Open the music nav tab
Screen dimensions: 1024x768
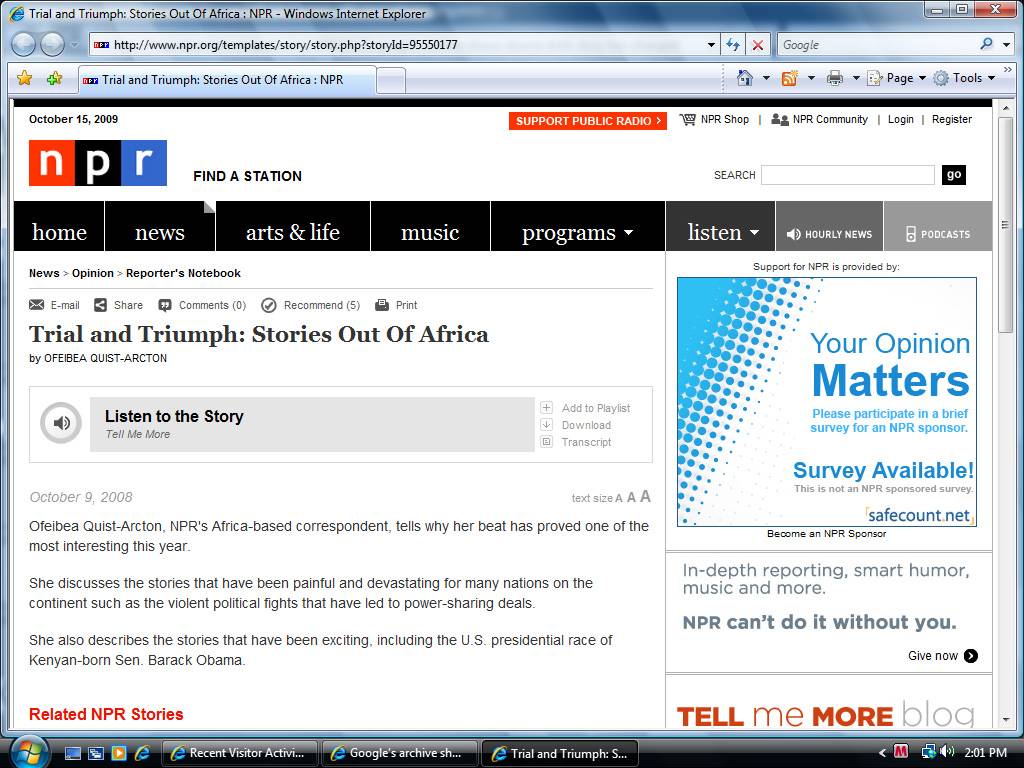430,232
